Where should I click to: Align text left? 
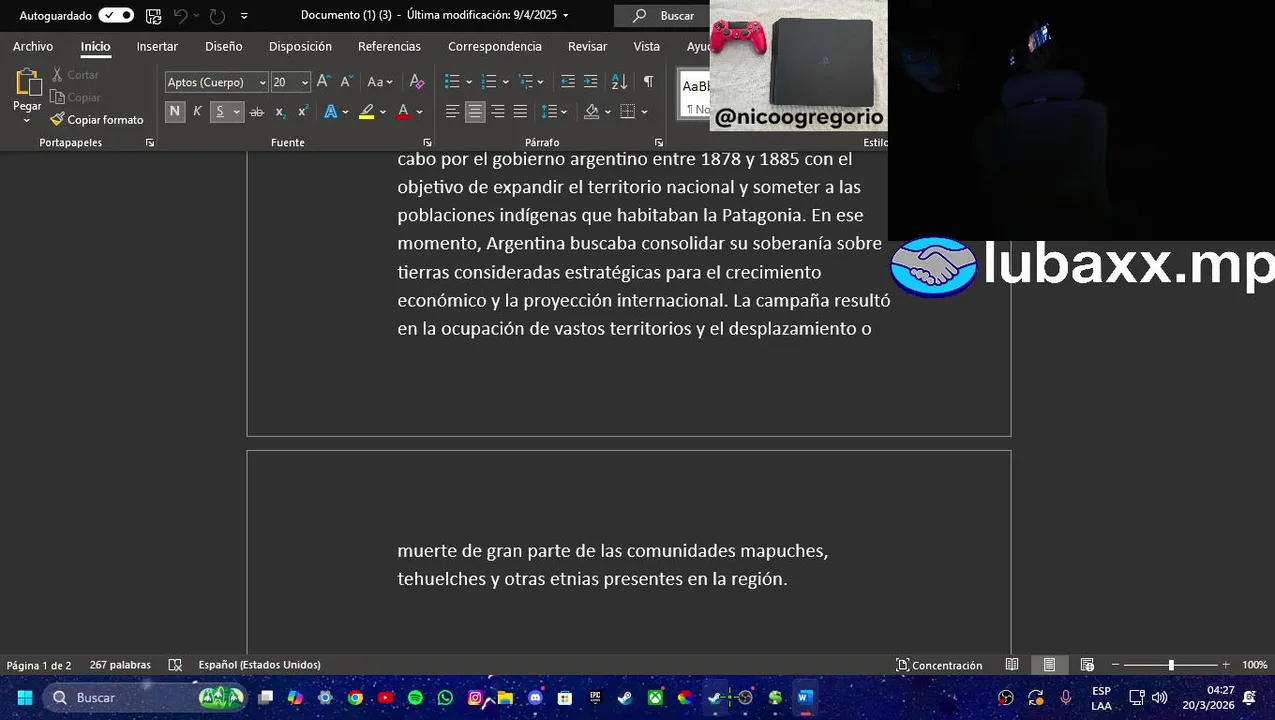452,112
